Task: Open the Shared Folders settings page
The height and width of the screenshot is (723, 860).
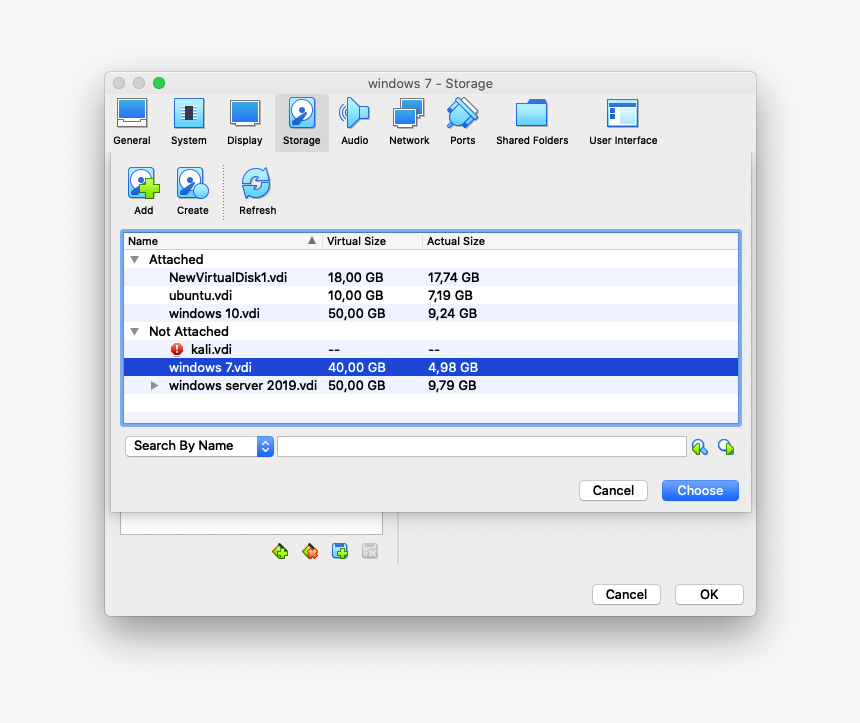Action: coord(531,120)
